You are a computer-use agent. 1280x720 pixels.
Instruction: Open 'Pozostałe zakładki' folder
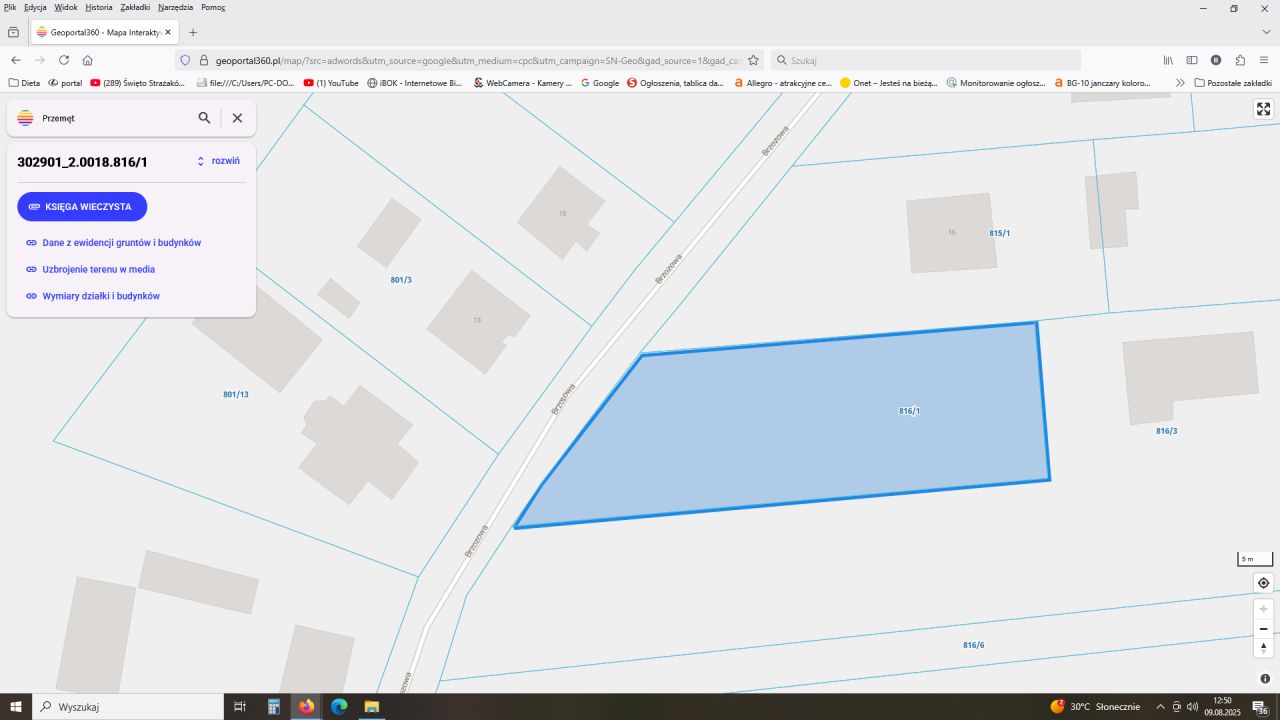(1233, 83)
